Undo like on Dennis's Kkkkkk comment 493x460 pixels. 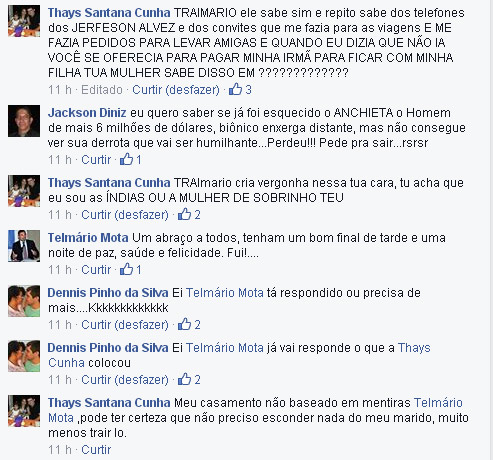tap(125, 325)
